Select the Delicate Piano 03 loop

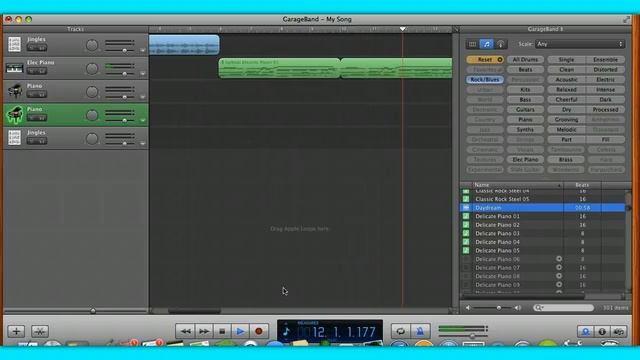click(x=543, y=233)
